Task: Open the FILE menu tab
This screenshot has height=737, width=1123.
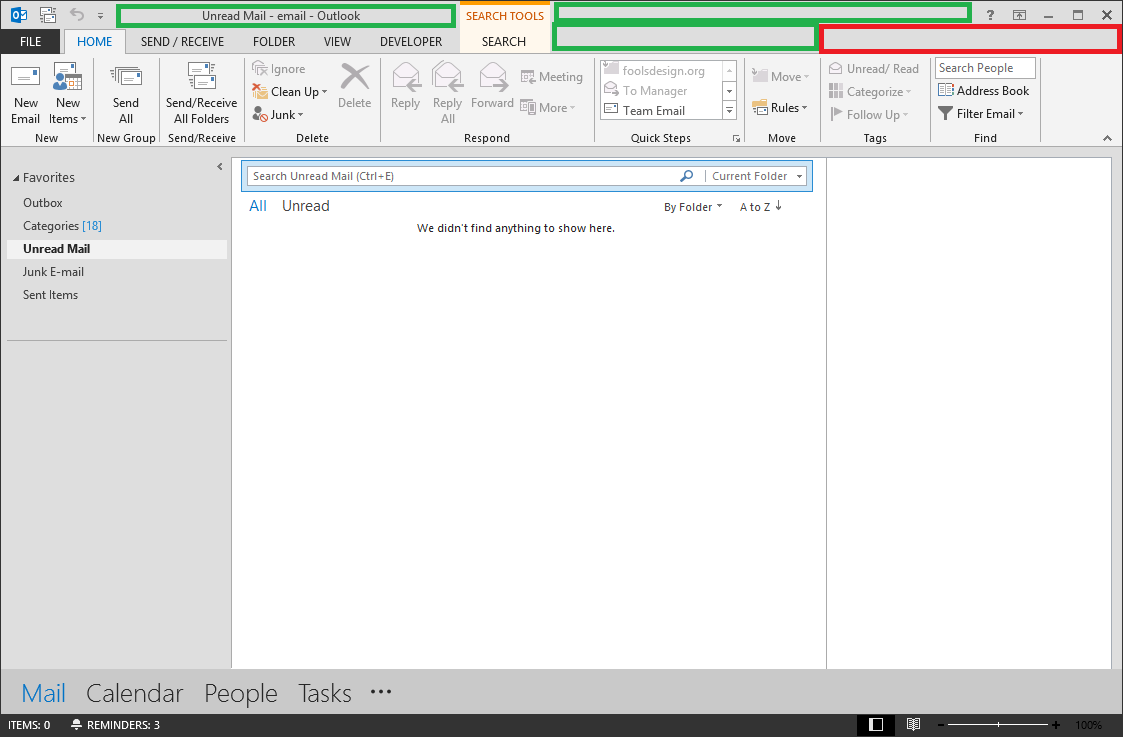Action: pyautogui.click(x=30, y=42)
